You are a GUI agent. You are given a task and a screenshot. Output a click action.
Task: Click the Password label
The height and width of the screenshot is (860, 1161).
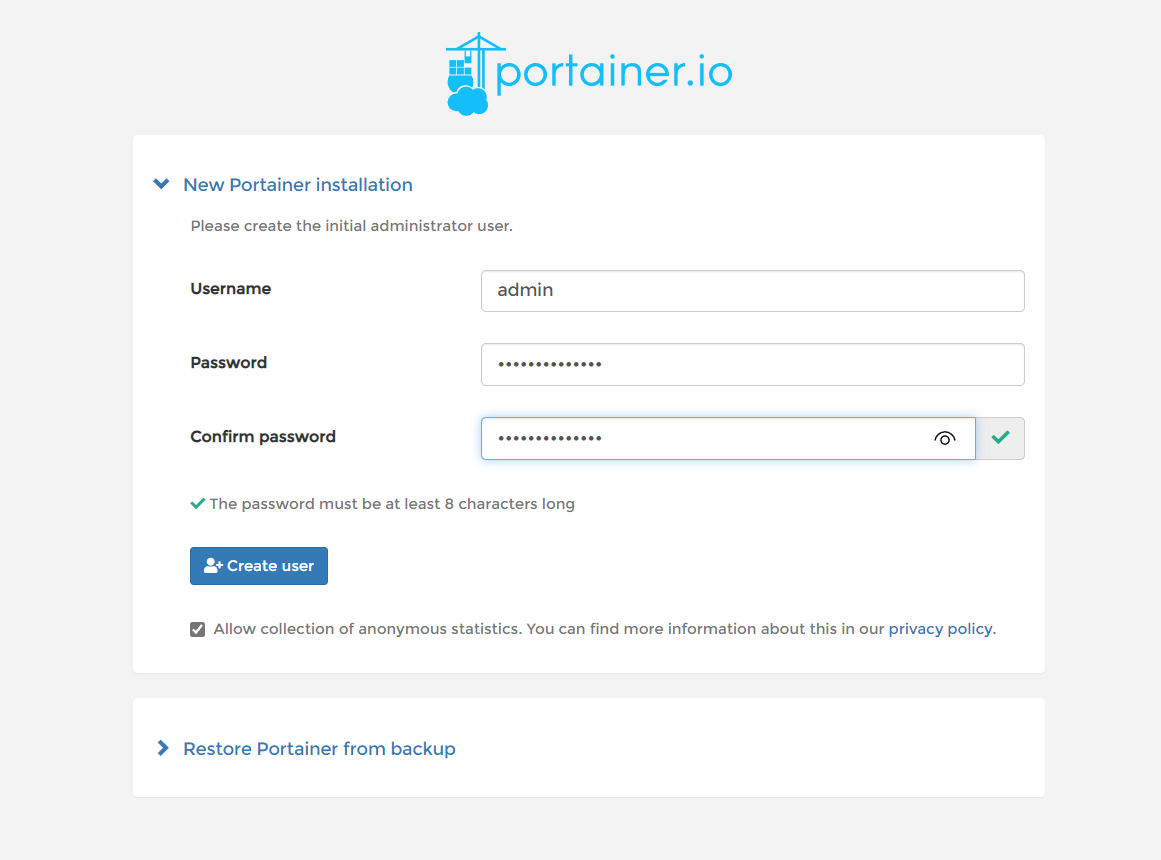pos(228,363)
